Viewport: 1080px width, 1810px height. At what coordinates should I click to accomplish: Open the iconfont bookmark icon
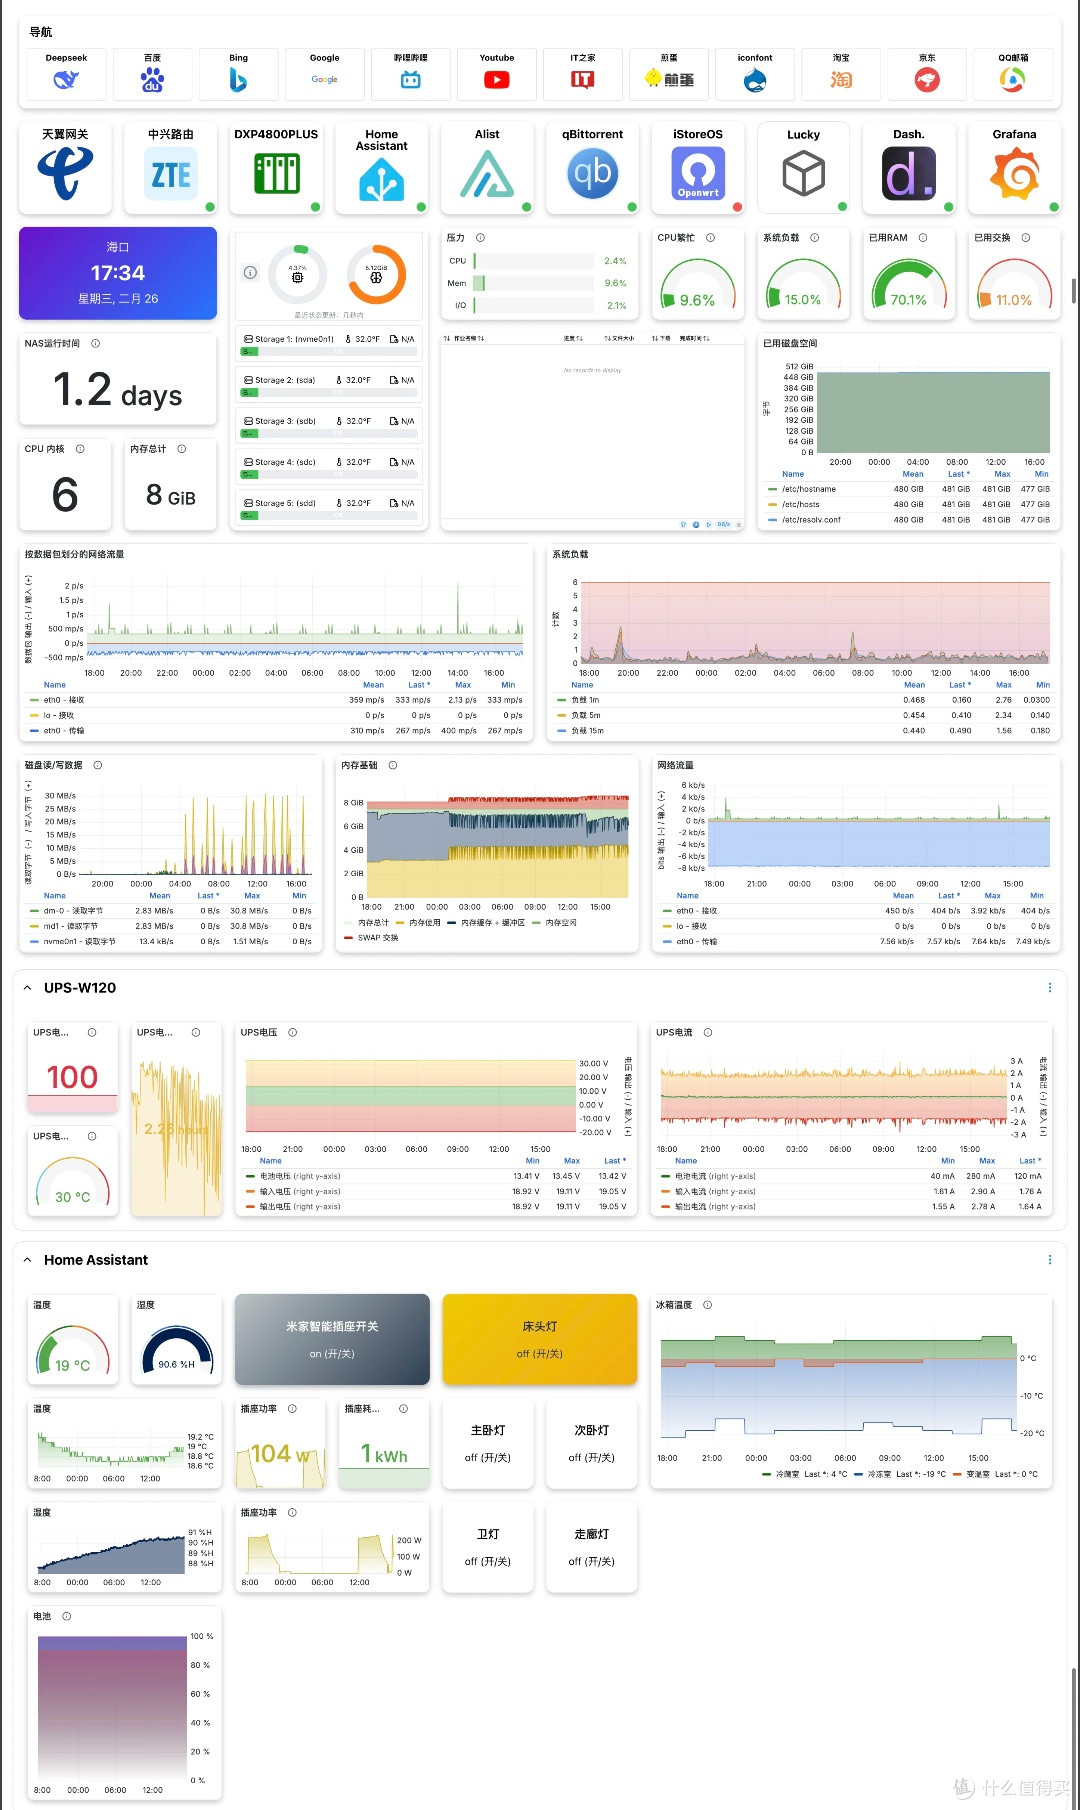(755, 80)
